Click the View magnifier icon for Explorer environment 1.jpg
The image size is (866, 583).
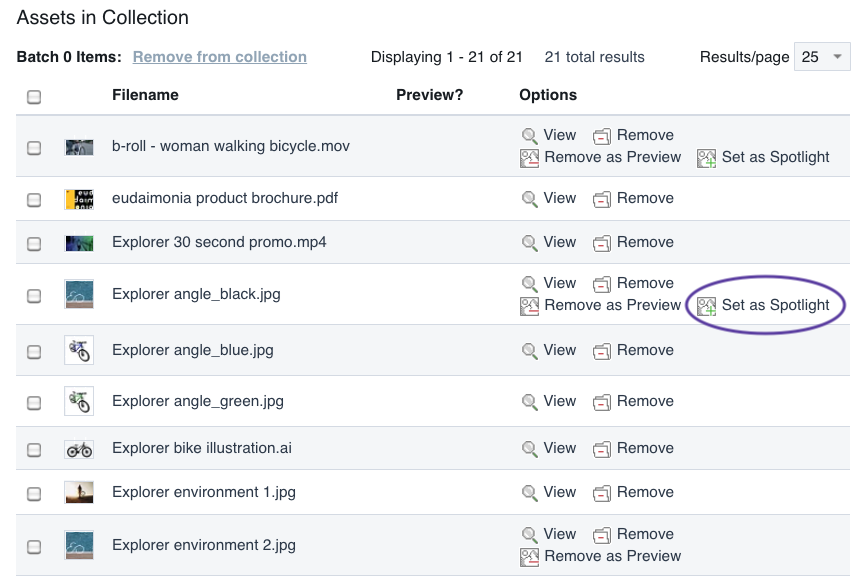click(529, 493)
